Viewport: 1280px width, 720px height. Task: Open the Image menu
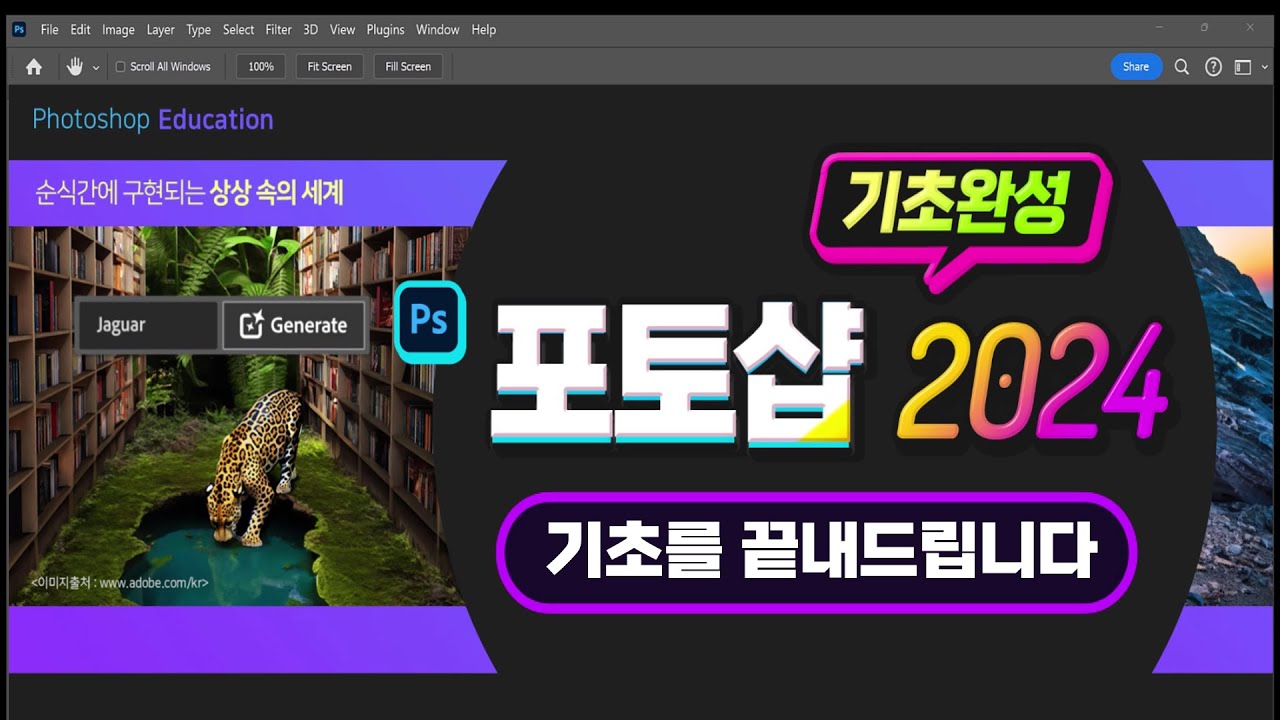tap(118, 30)
